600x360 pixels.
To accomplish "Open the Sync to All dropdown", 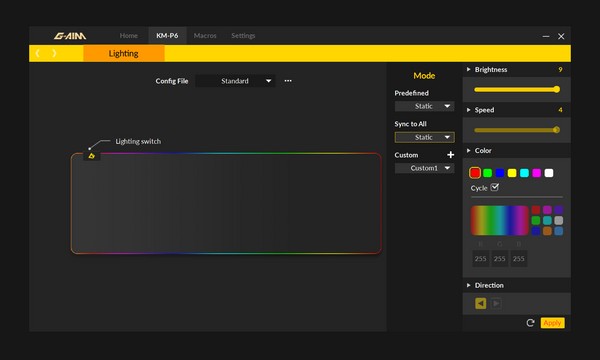I will 424,137.
